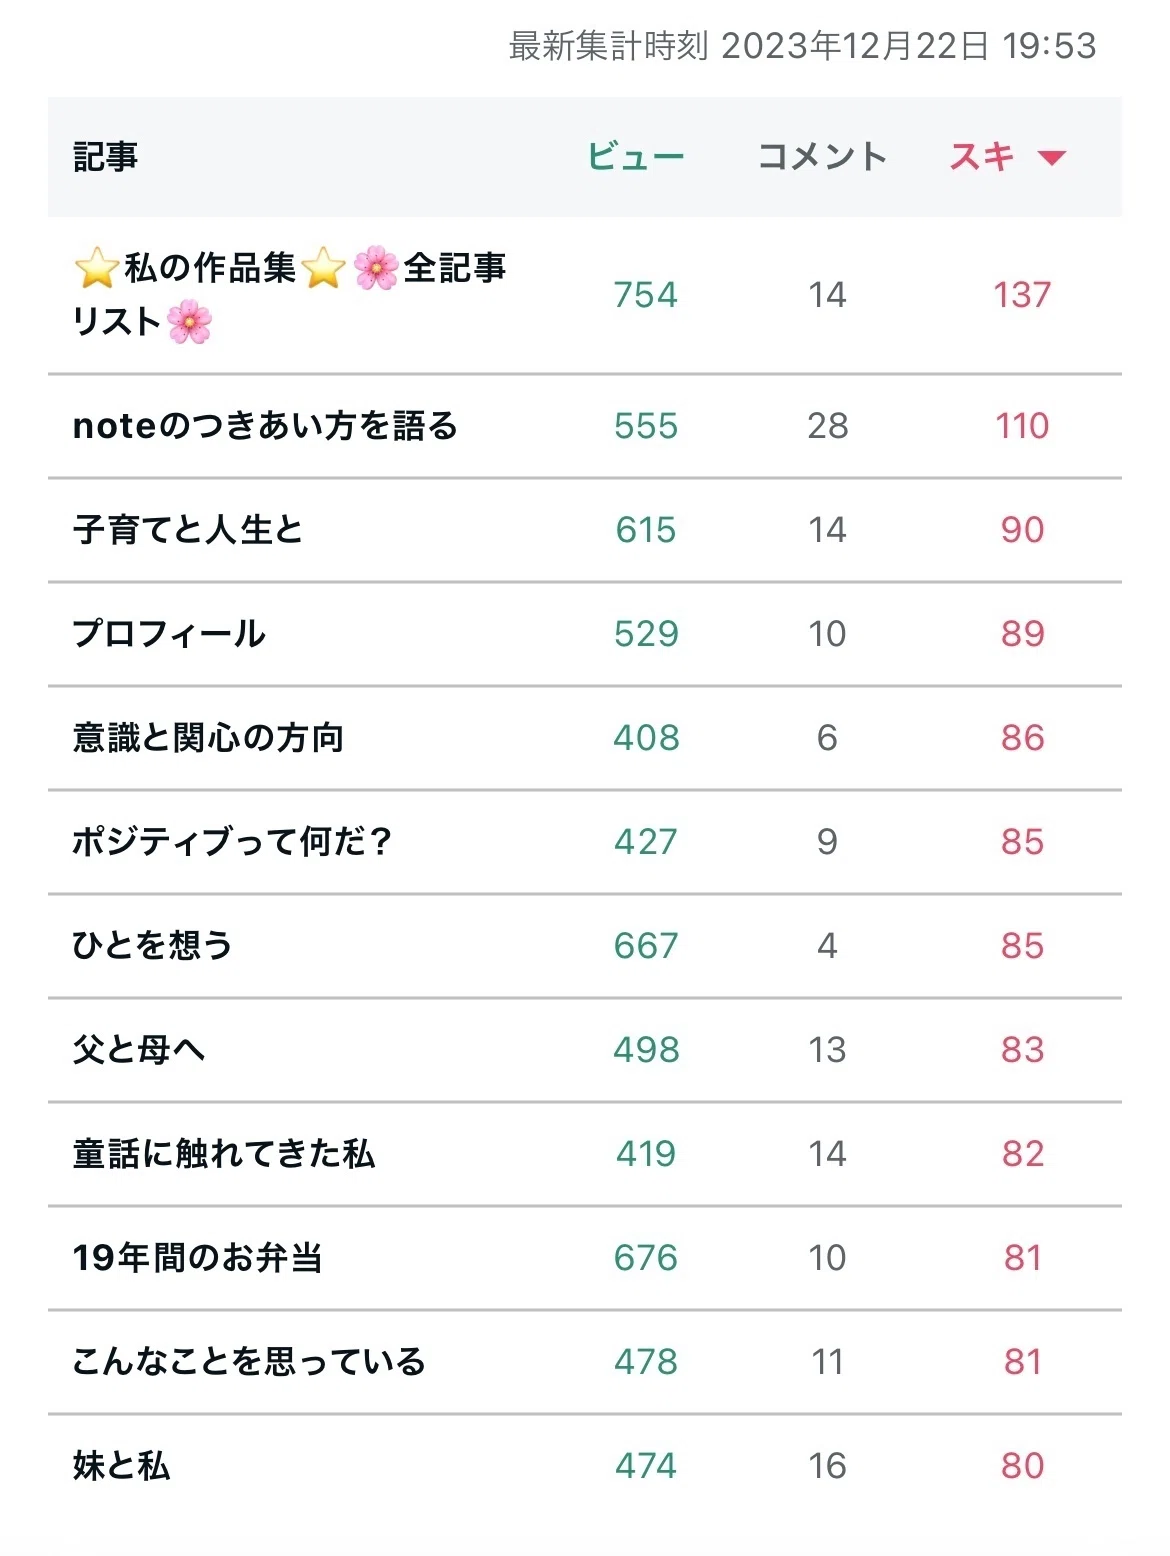Open the 童話に触れてきた私 article

pyautogui.click(x=224, y=1154)
